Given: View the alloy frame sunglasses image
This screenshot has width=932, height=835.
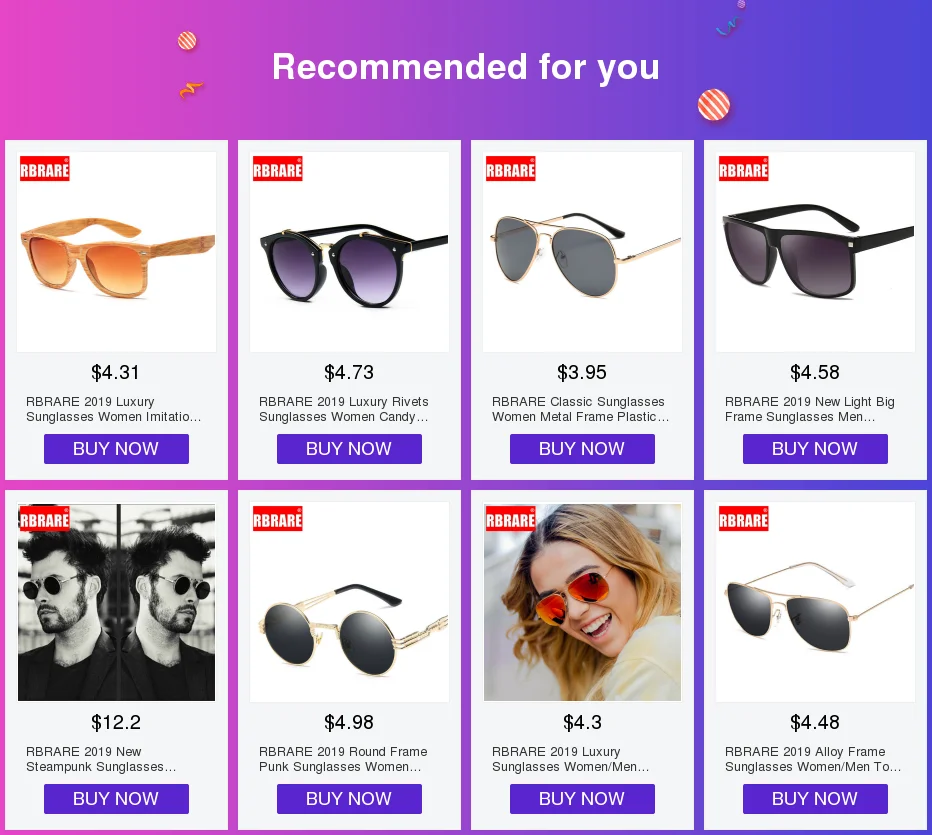Looking at the screenshot, I should point(816,602).
